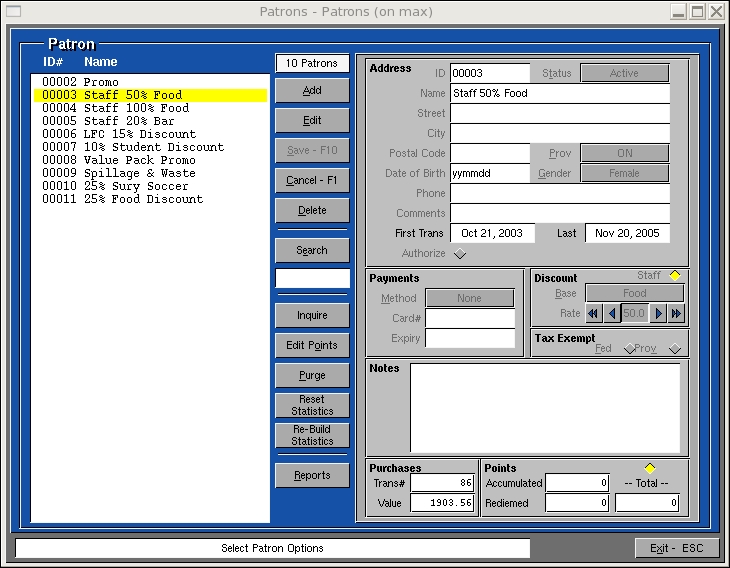Click Exit - ESC button
This screenshot has height=568, width=730.
point(676,548)
